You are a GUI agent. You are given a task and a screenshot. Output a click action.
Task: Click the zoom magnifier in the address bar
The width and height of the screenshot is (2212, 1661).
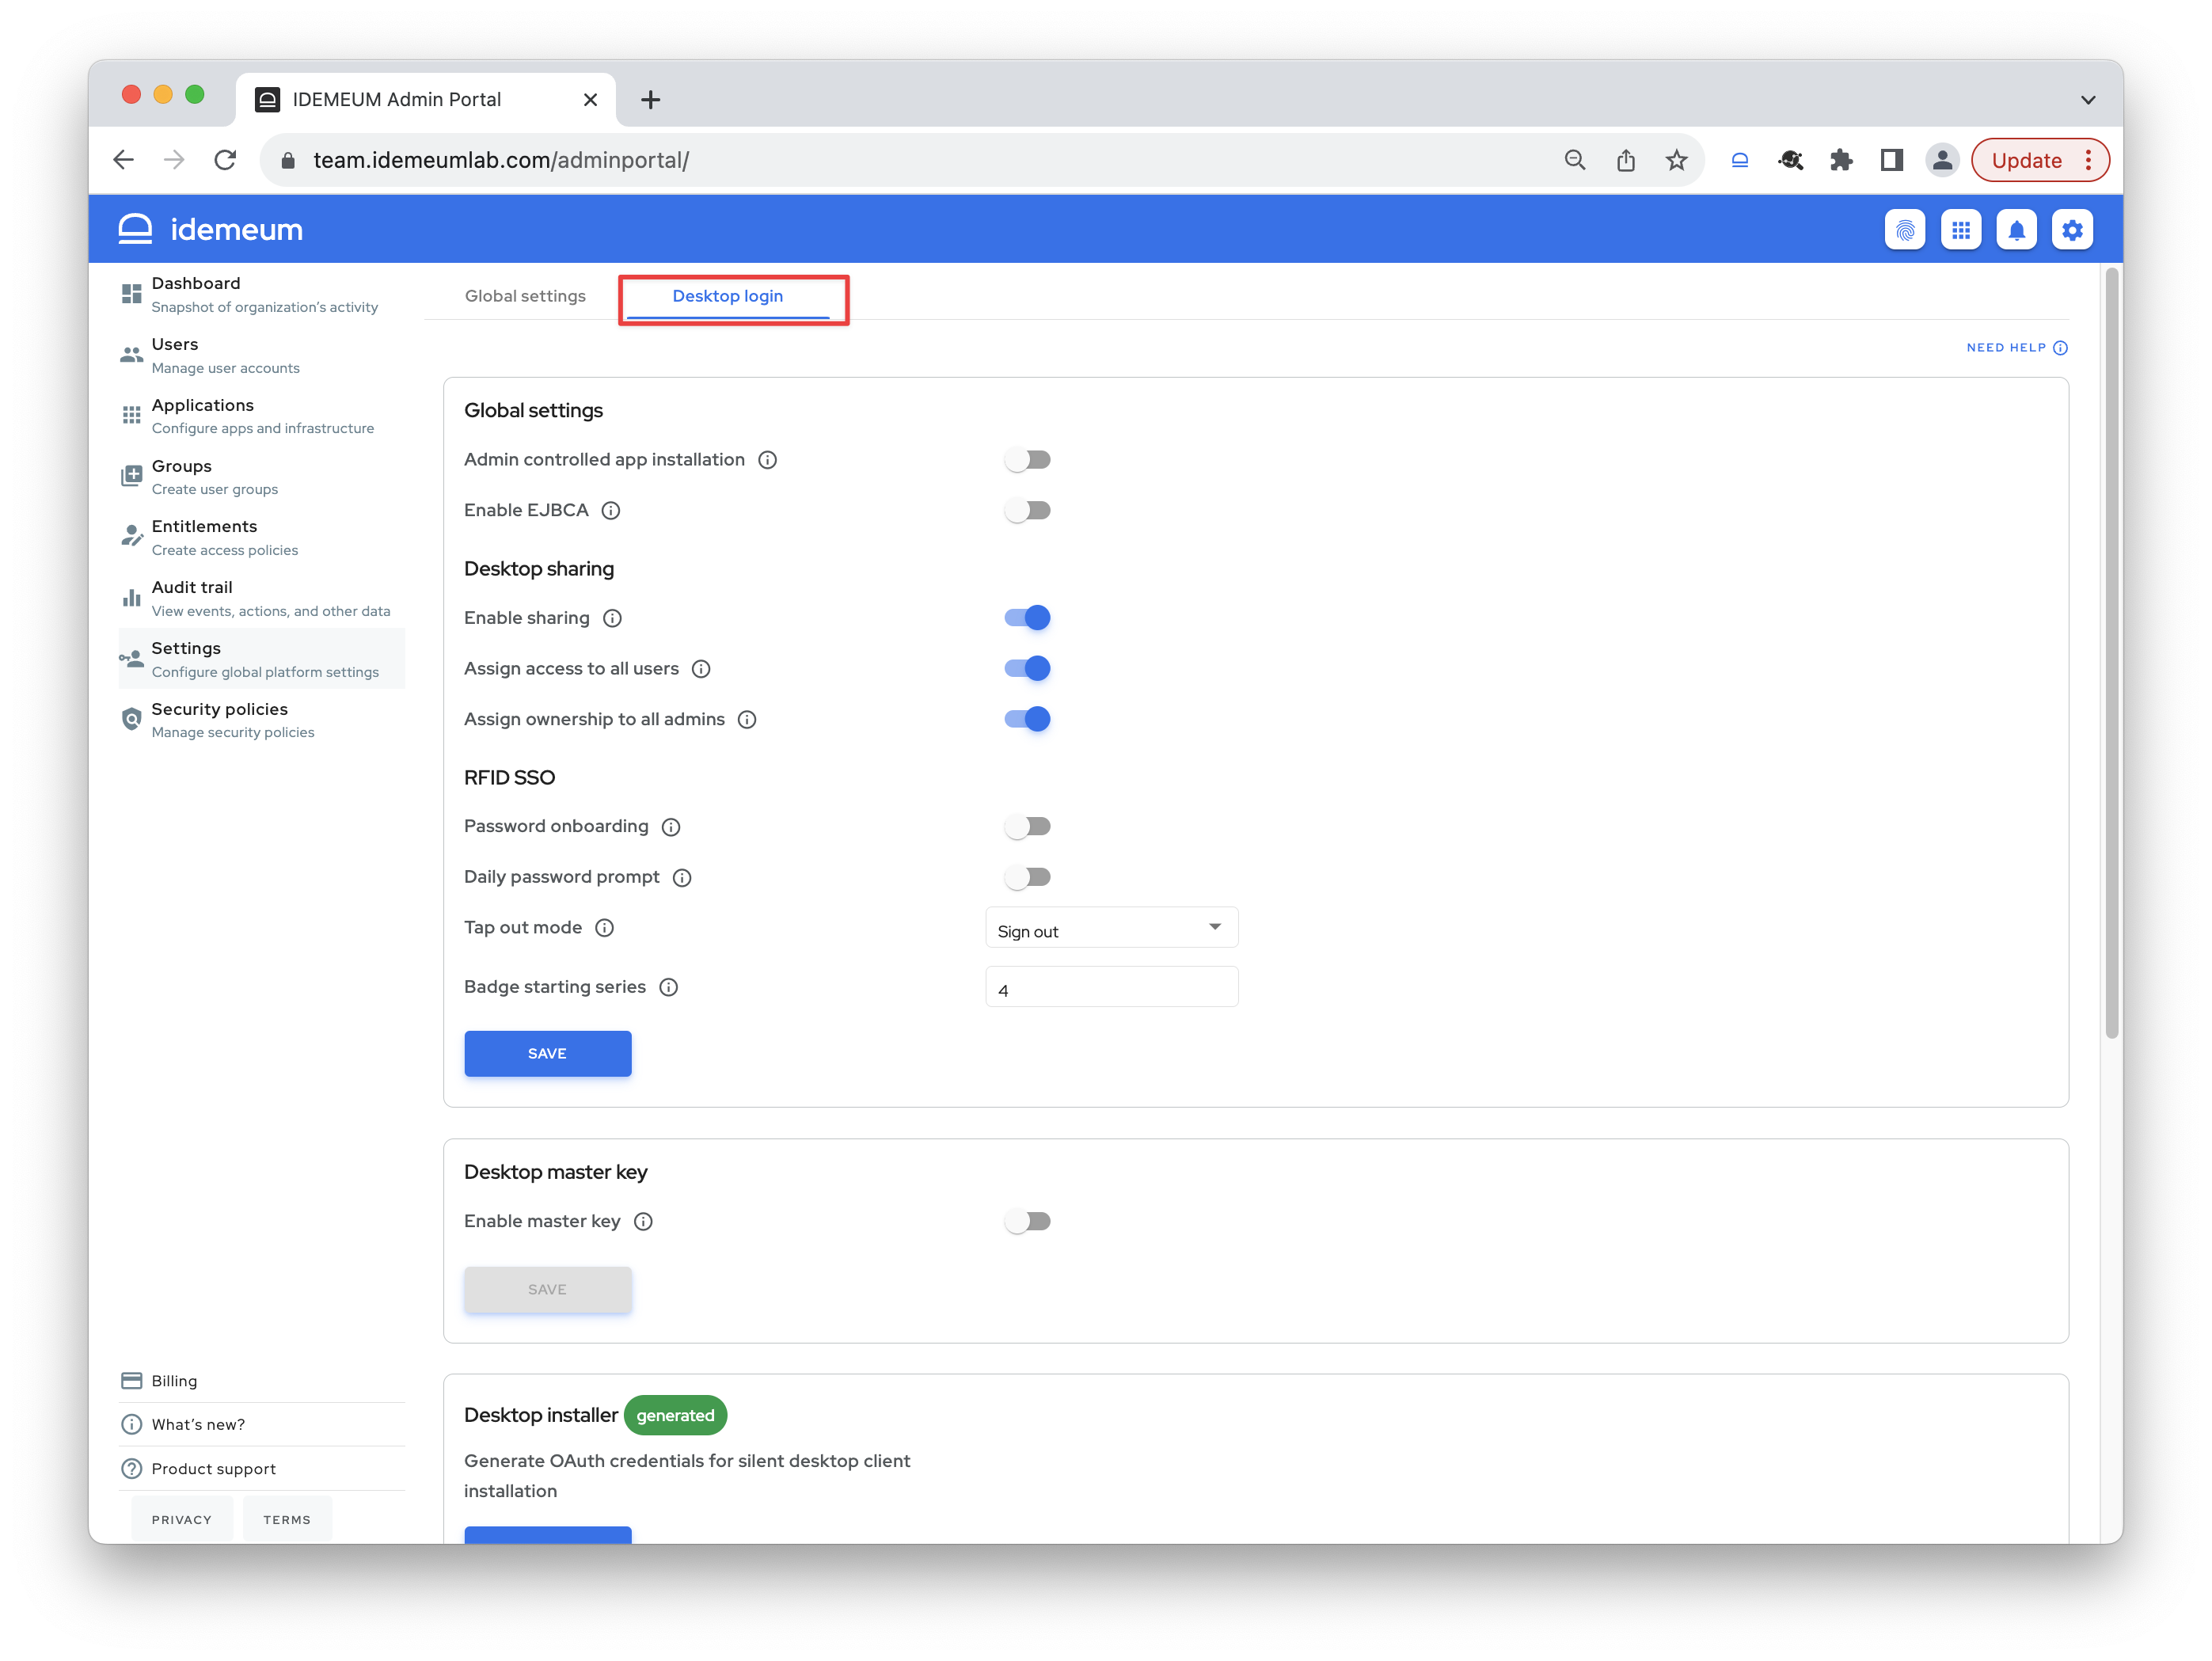click(x=1574, y=160)
